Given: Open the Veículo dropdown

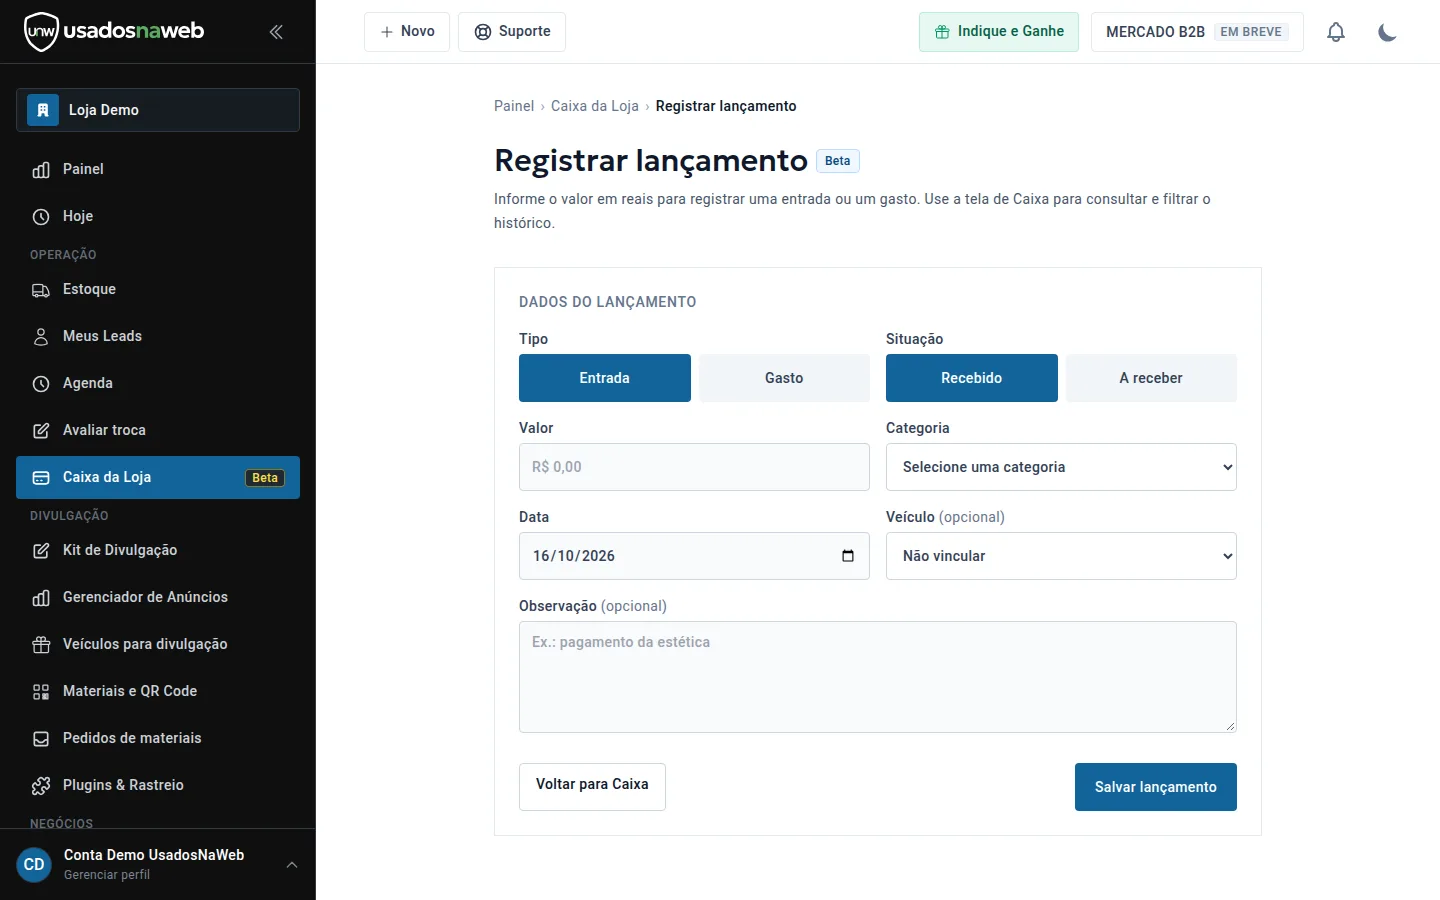Looking at the screenshot, I should coord(1061,556).
